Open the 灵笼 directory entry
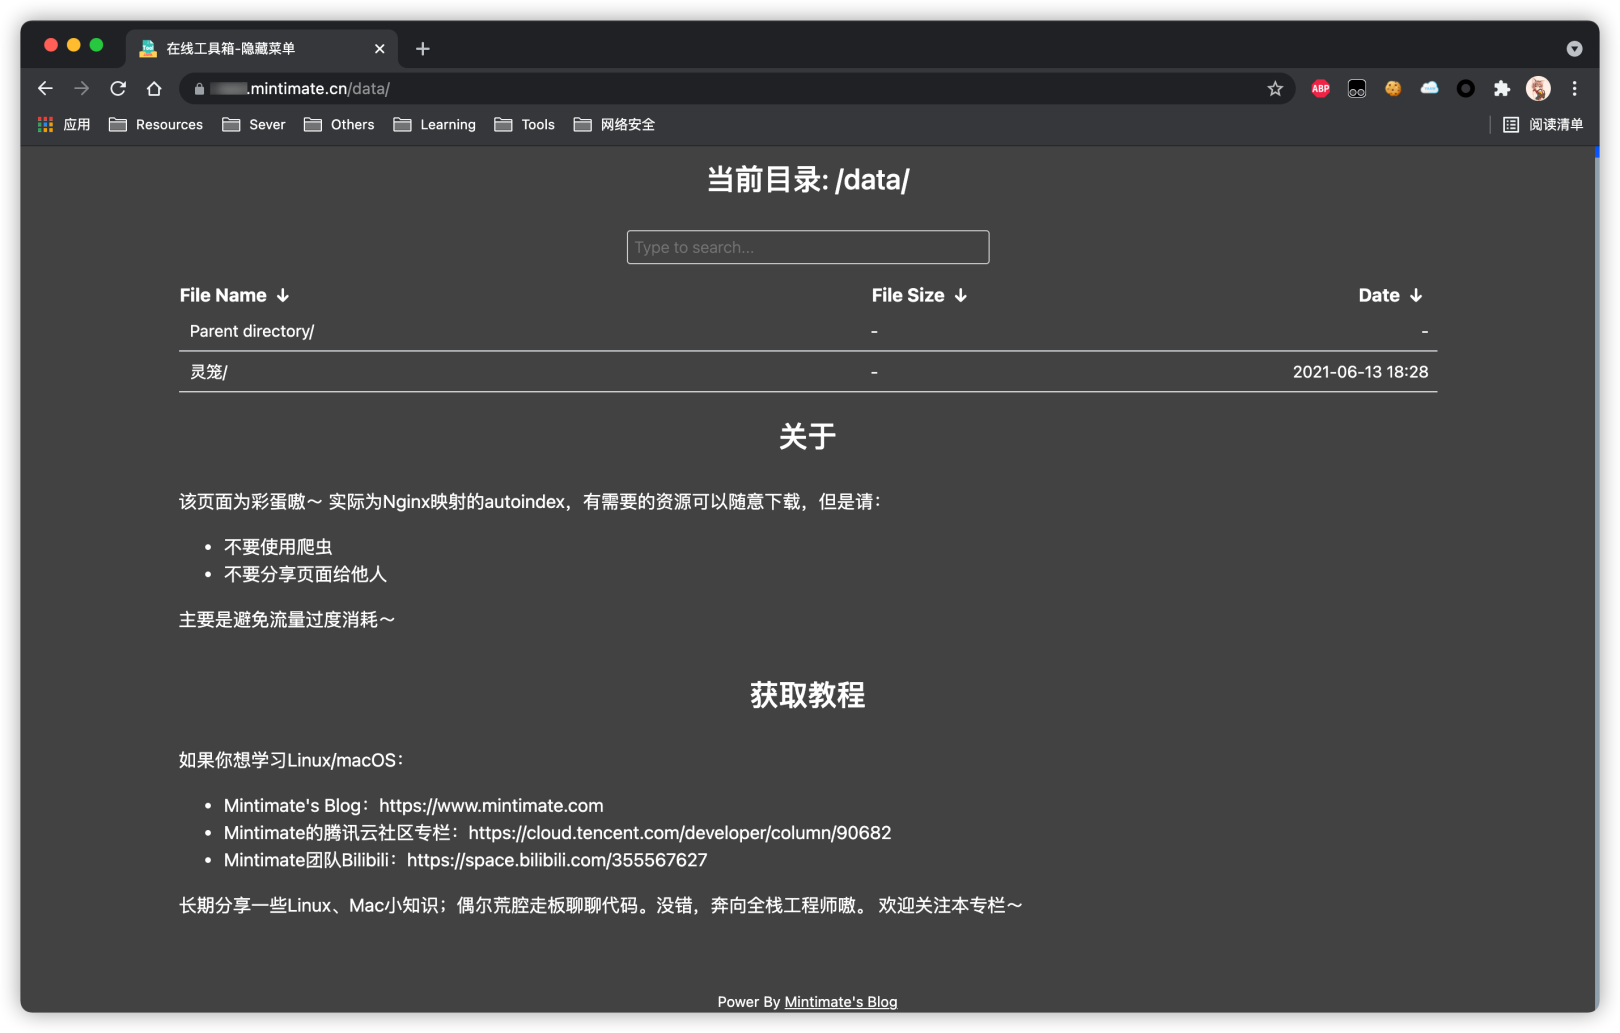The width and height of the screenshot is (1620, 1033). coord(208,371)
